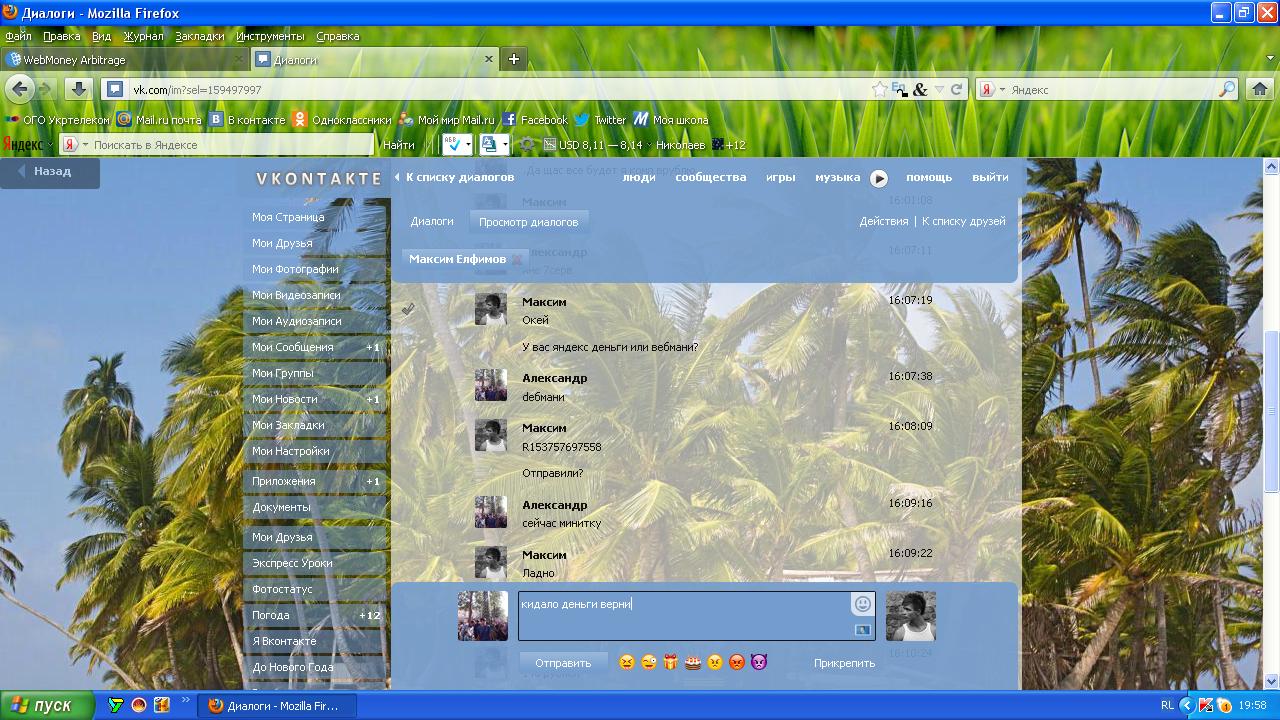This screenshot has width=1280, height=720.
Task: Open Мои Настройки in sidebar
Action: (x=314, y=451)
